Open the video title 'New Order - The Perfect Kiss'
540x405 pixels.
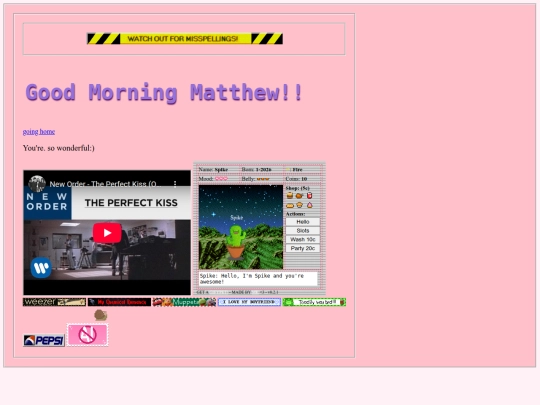105,184
